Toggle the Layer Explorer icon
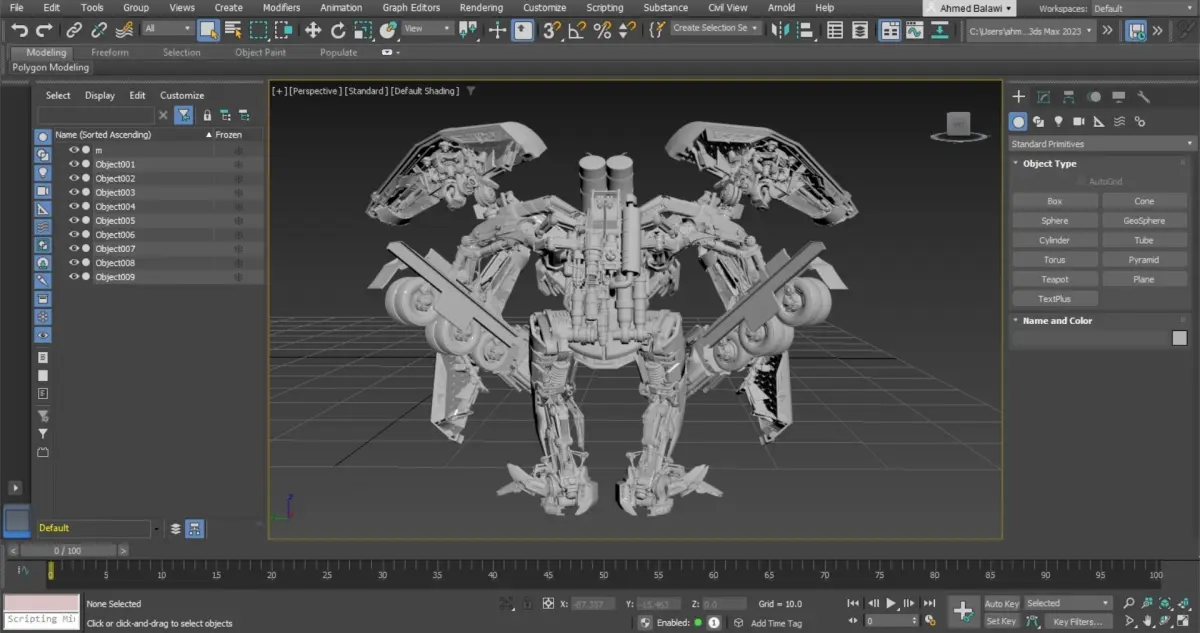The image size is (1200, 633). (861, 30)
